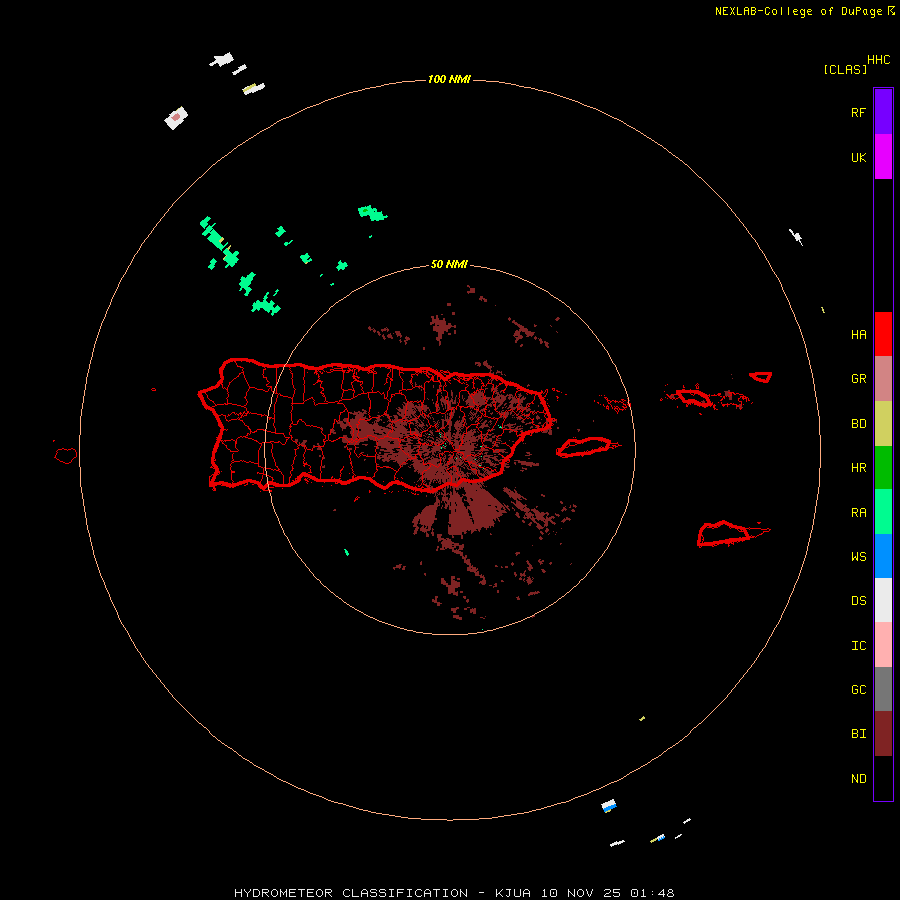Select the IC pink legend swatch
This screenshot has width=900, height=900.
pos(883,645)
